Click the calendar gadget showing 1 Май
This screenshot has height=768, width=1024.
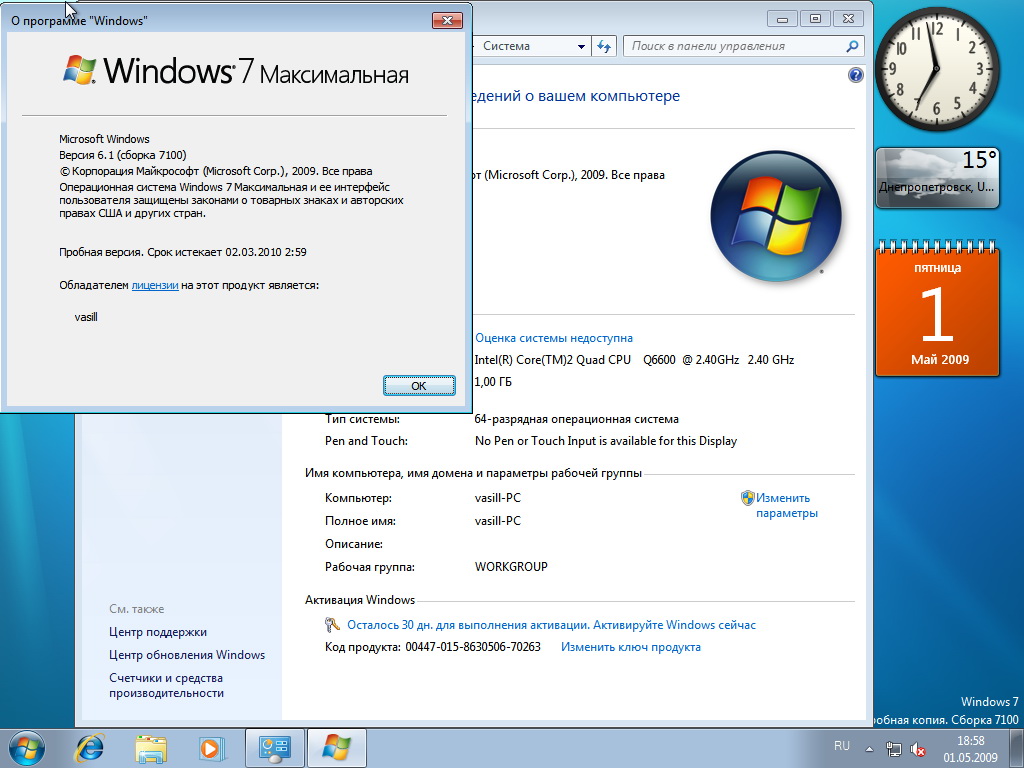pos(937,309)
